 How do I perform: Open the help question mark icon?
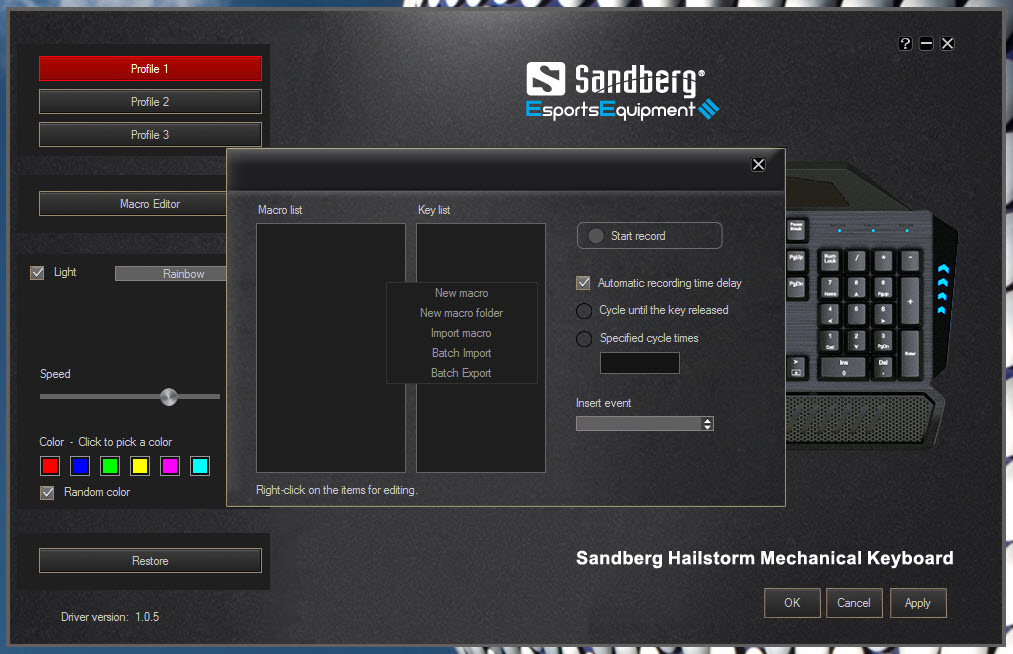[x=905, y=43]
